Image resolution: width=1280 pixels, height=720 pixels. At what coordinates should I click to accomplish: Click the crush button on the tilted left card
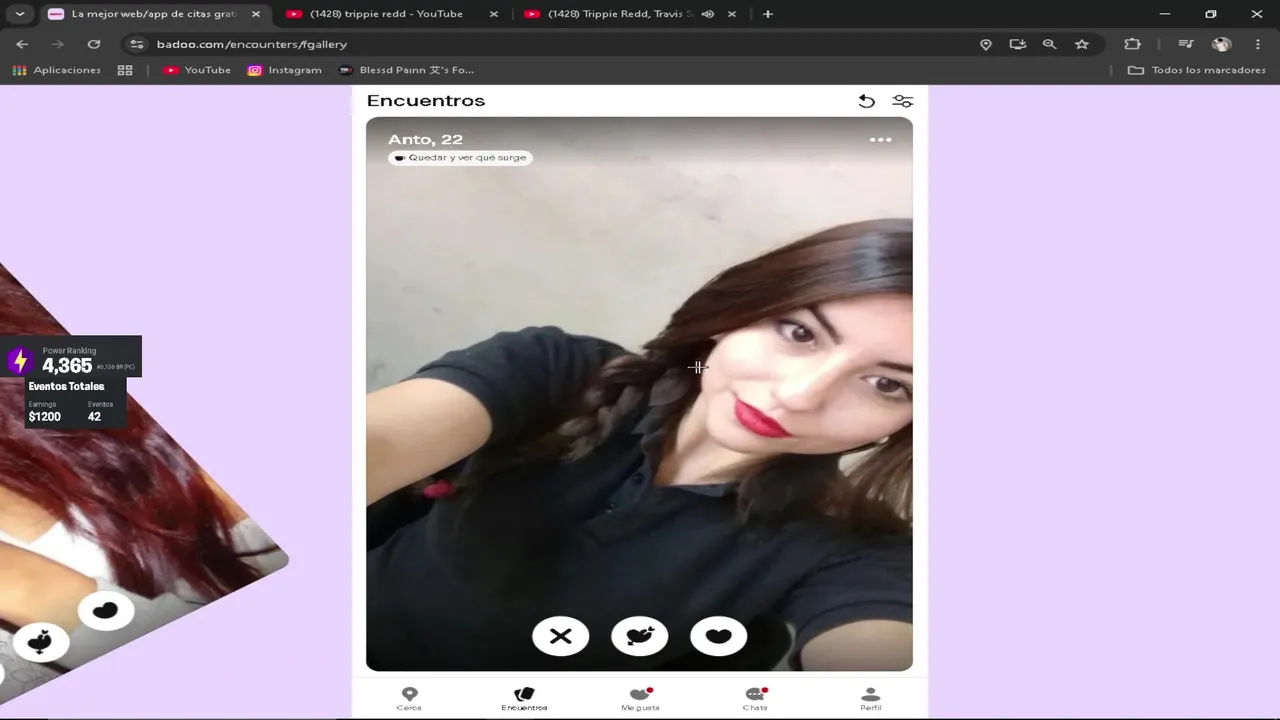coord(40,642)
